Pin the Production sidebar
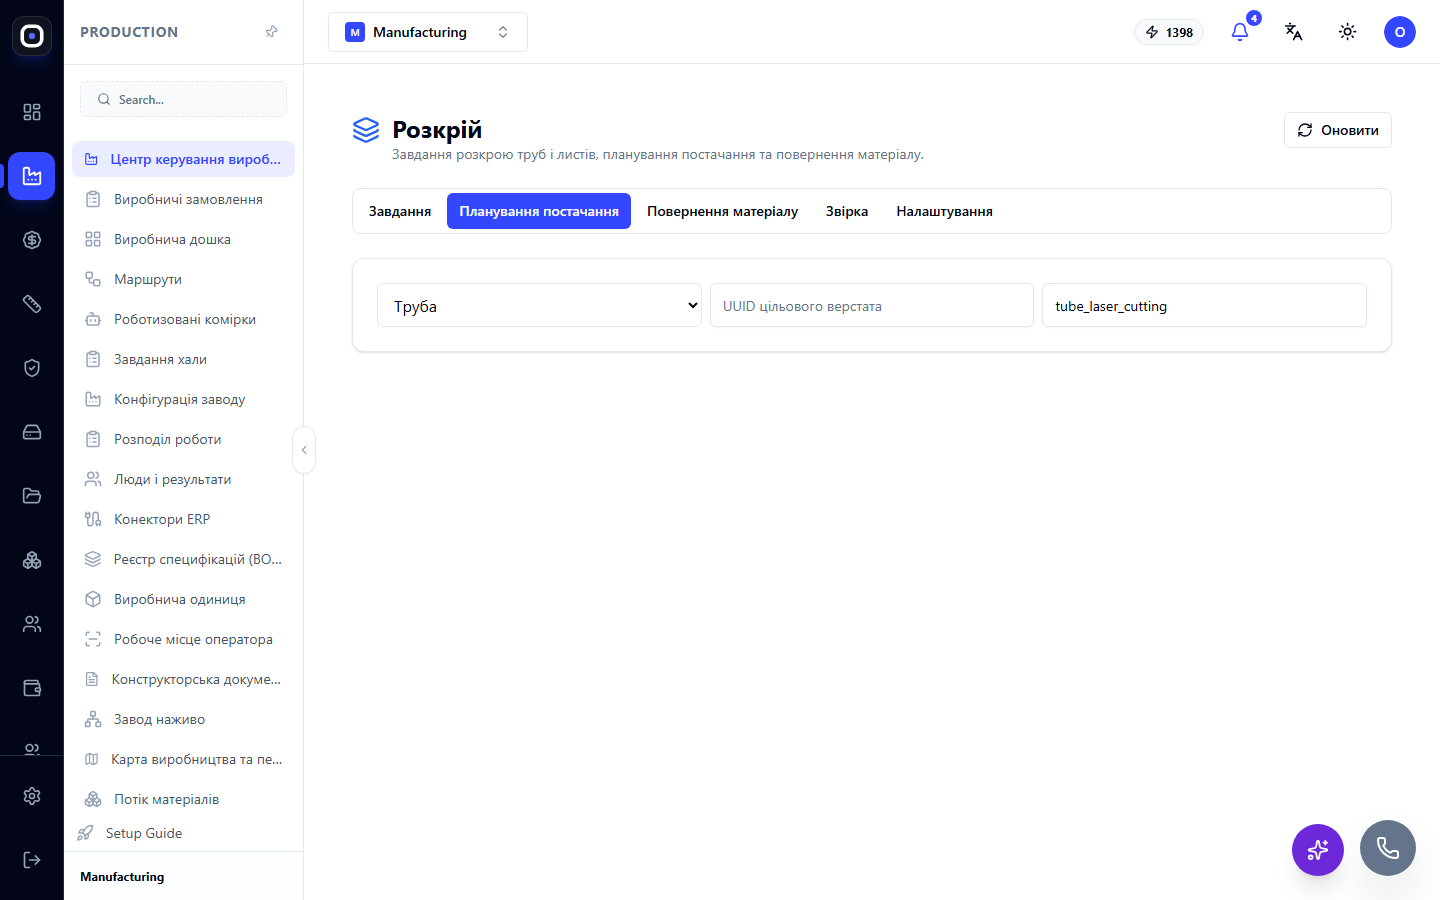 coord(271,32)
